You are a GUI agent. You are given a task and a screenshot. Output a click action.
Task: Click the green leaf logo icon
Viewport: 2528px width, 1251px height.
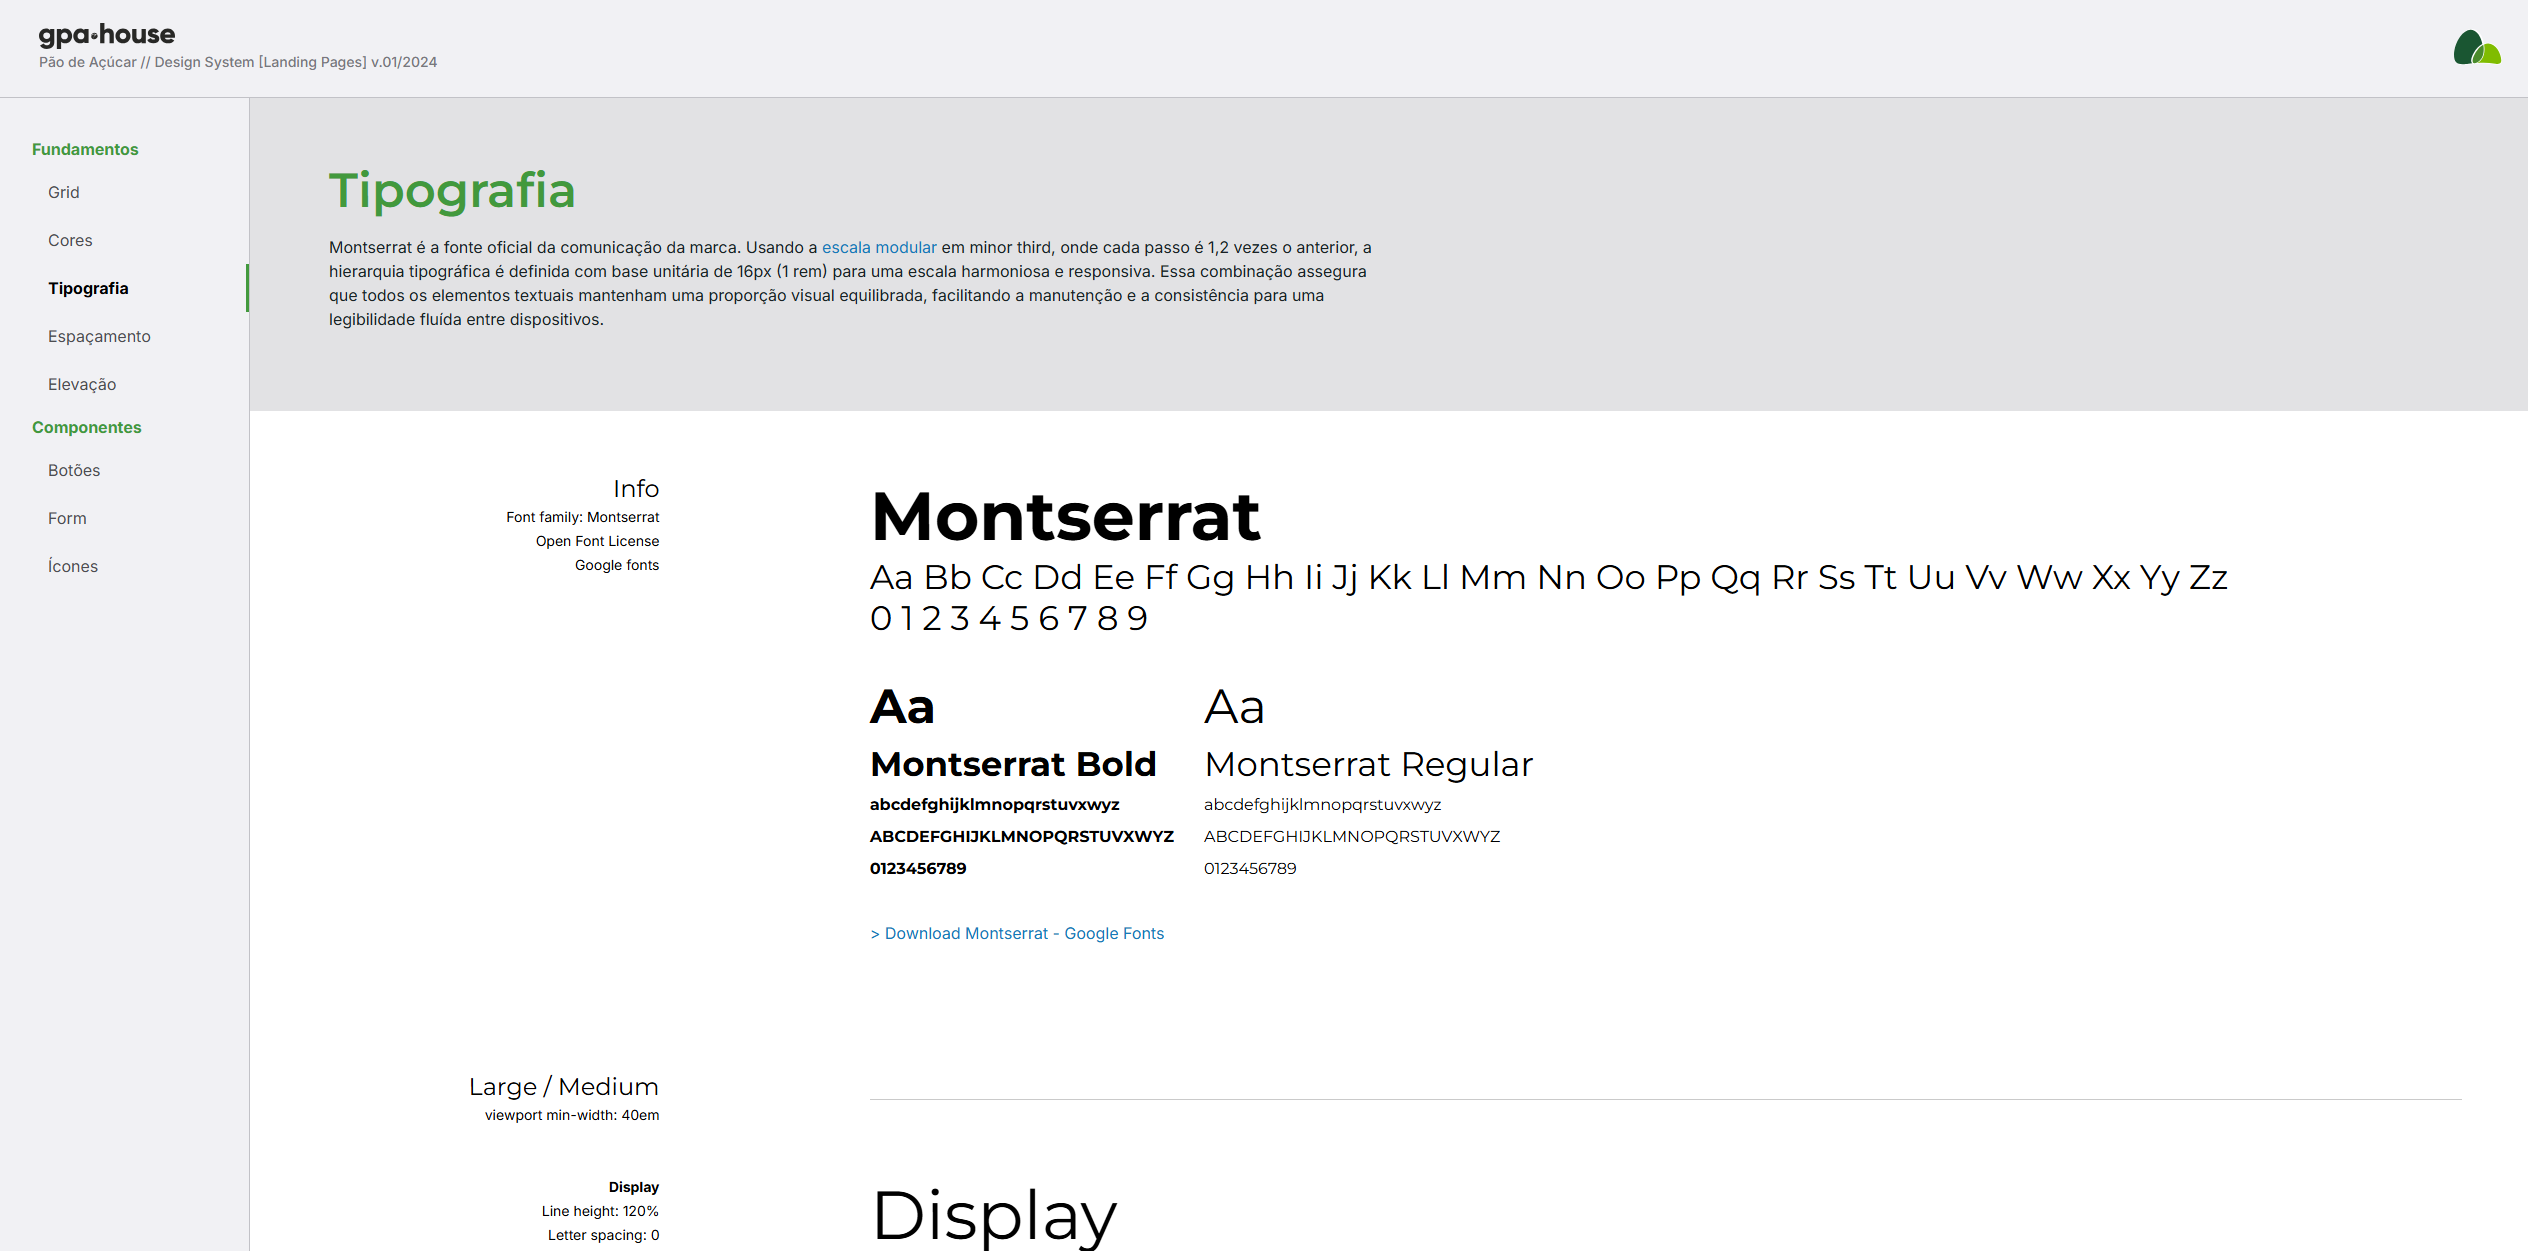click(2476, 48)
